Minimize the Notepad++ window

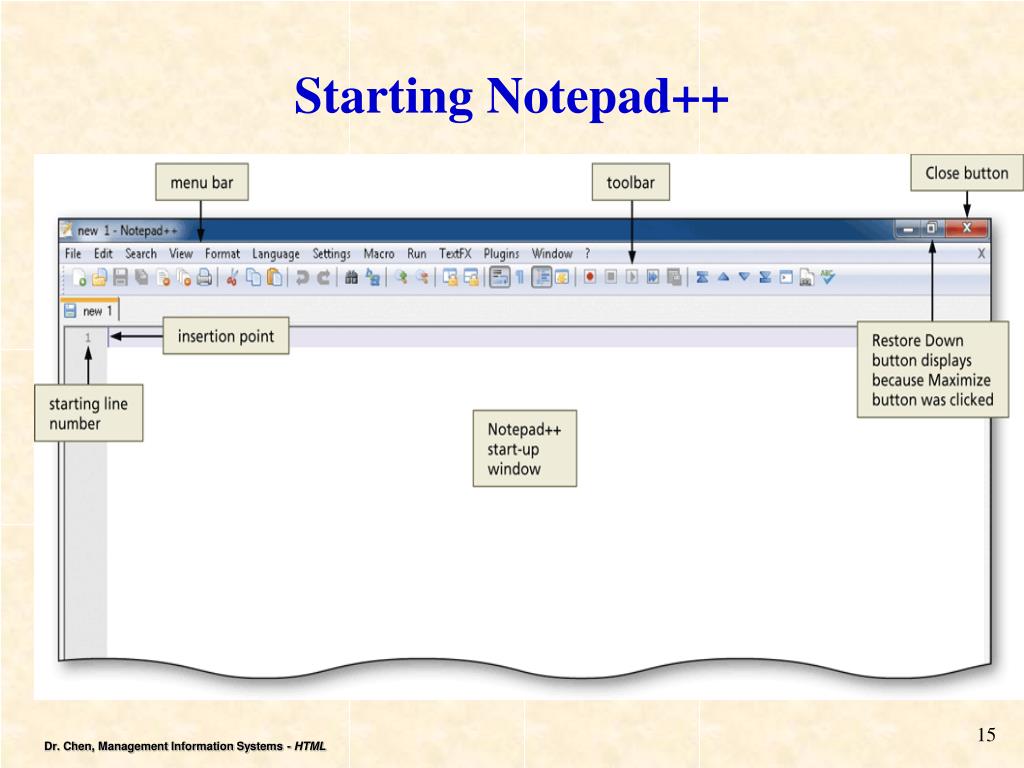[x=908, y=229]
